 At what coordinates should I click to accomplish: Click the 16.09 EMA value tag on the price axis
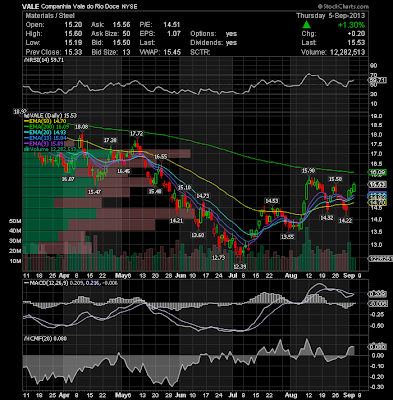377,173
